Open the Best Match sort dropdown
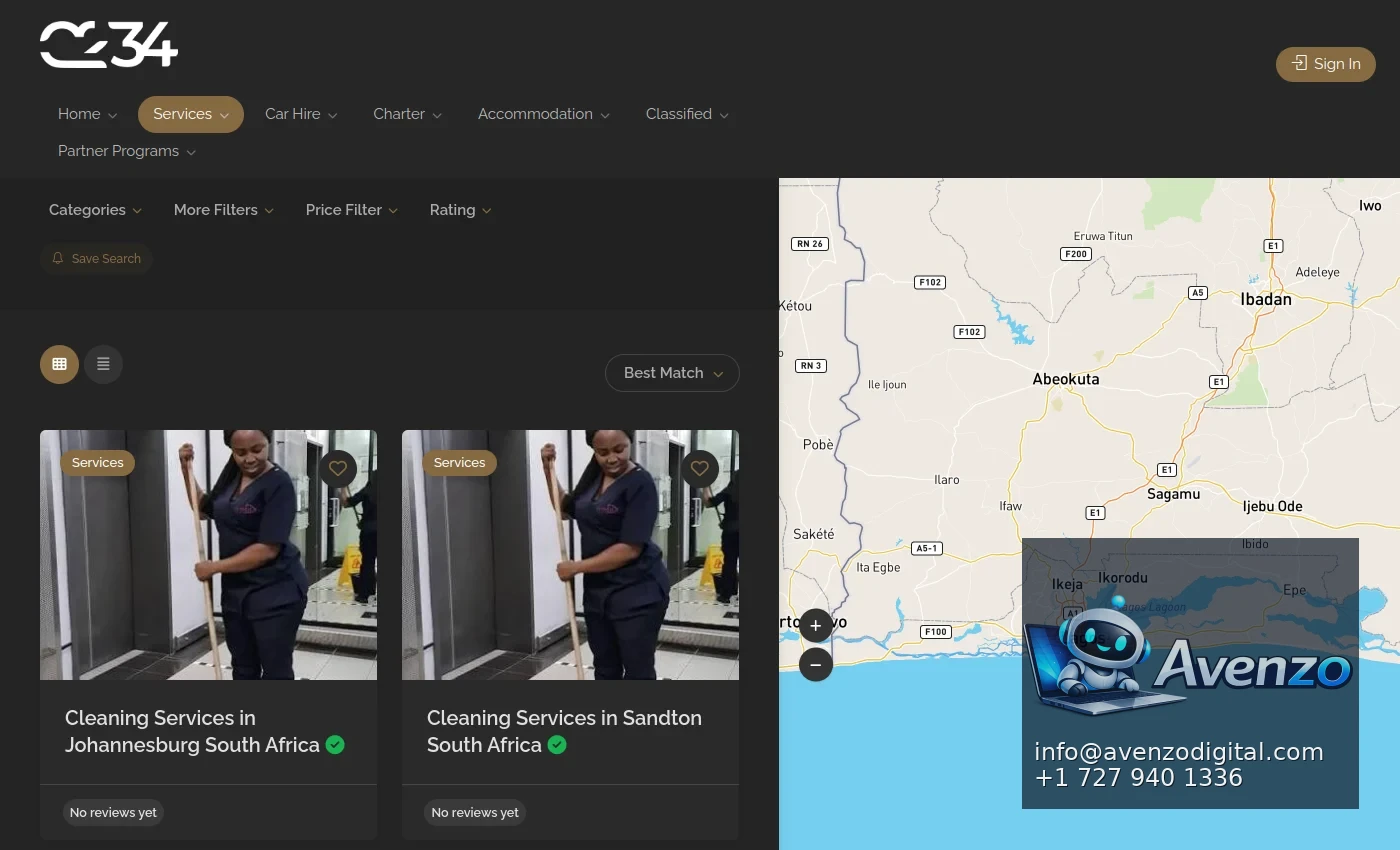 point(672,373)
